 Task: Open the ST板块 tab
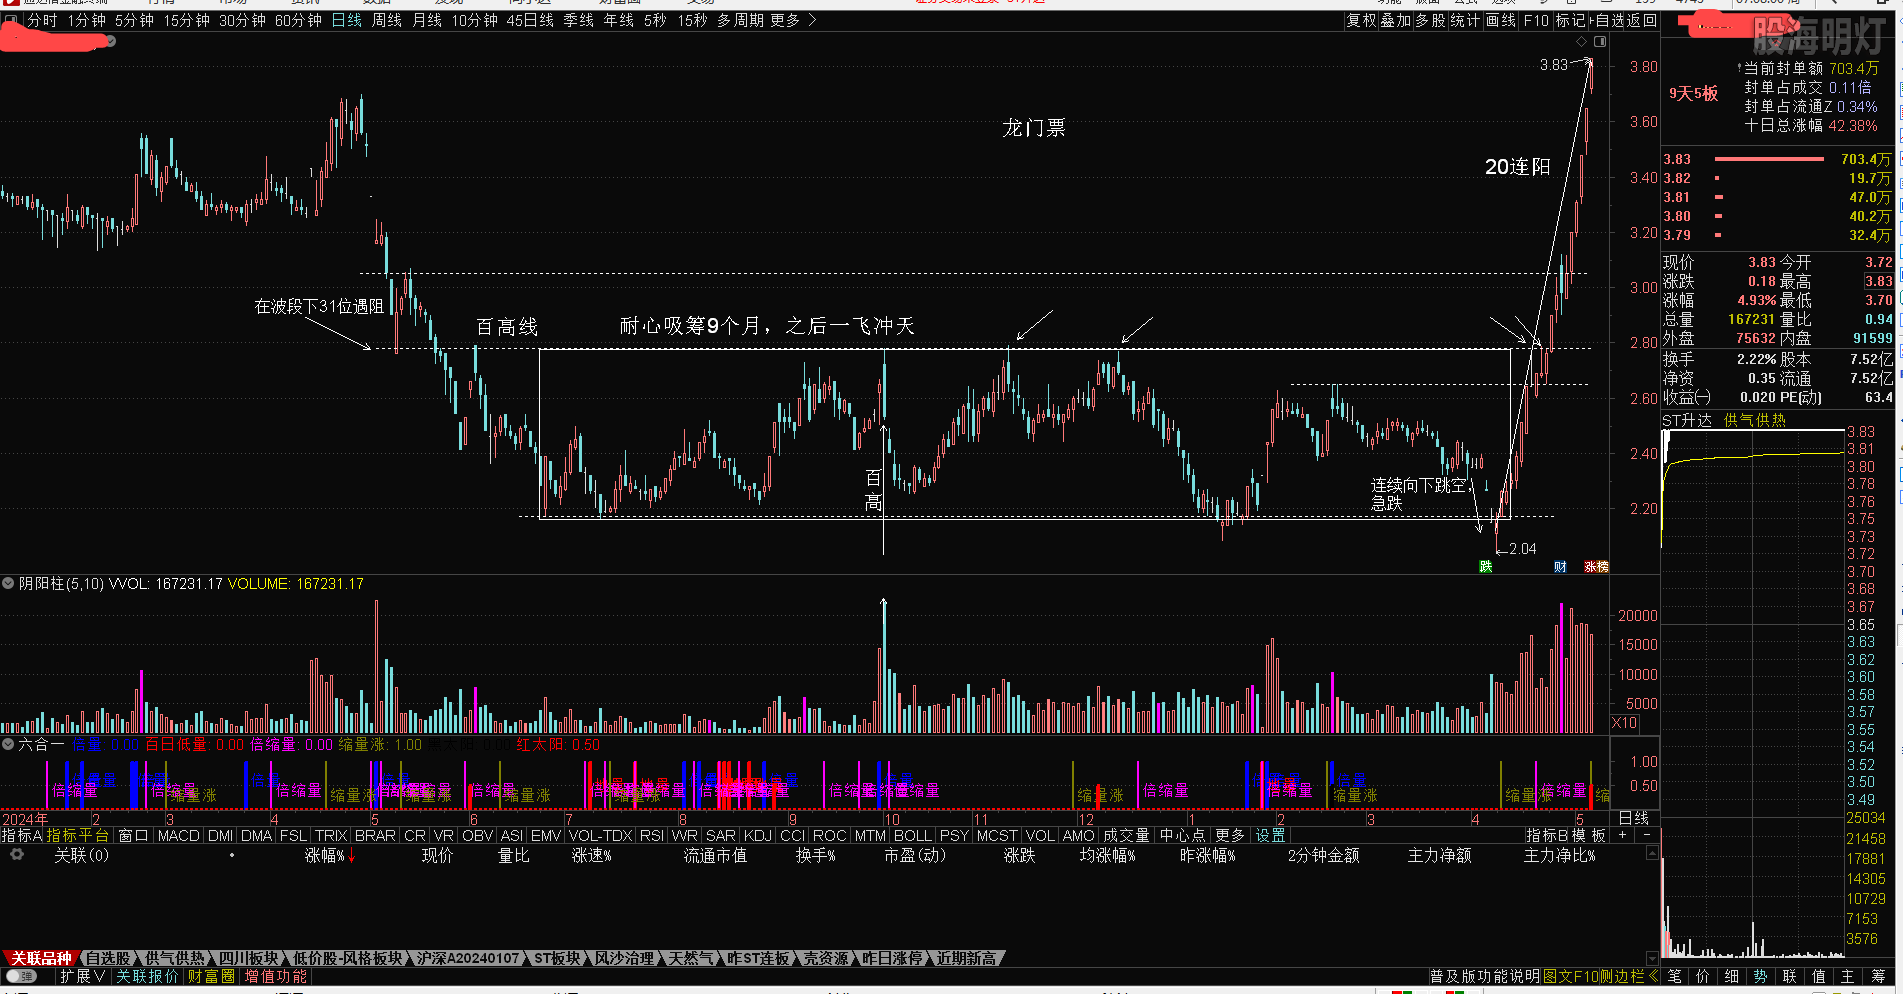(x=557, y=958)
